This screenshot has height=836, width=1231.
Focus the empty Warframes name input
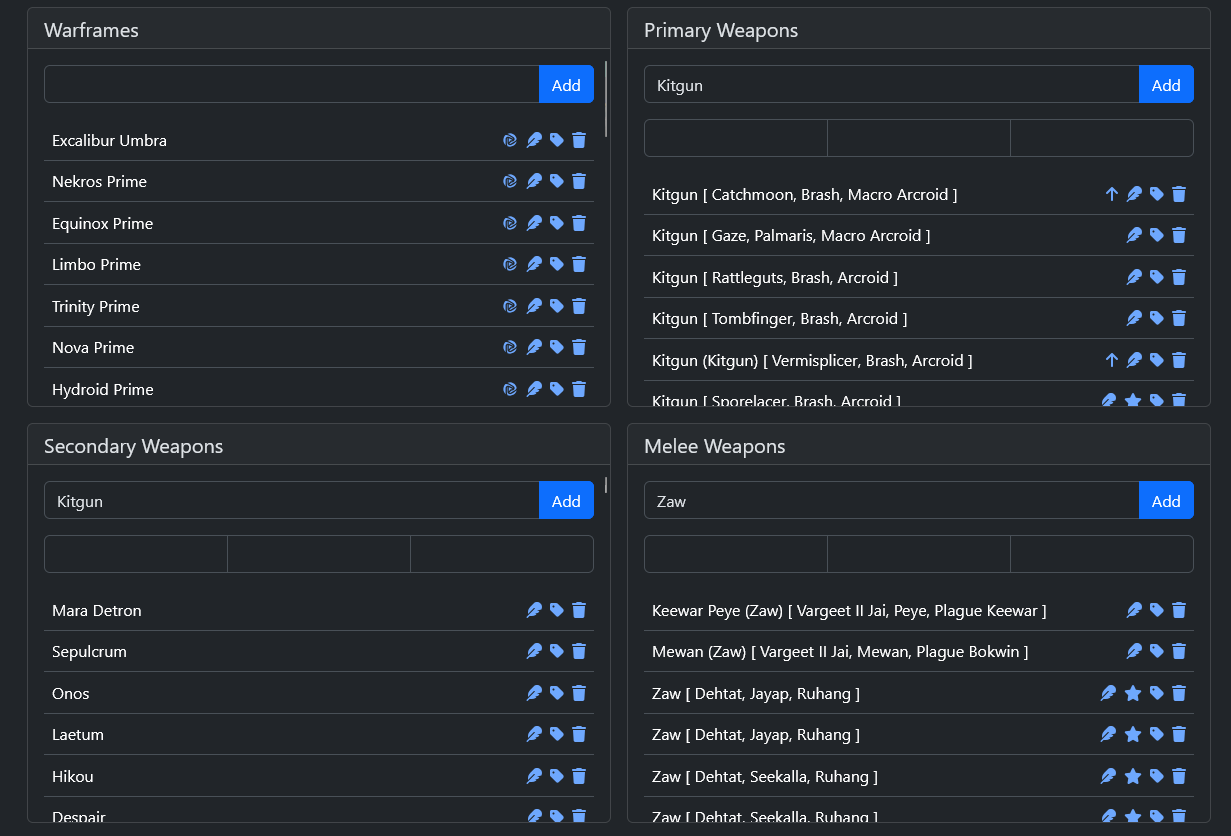(291, 85)
